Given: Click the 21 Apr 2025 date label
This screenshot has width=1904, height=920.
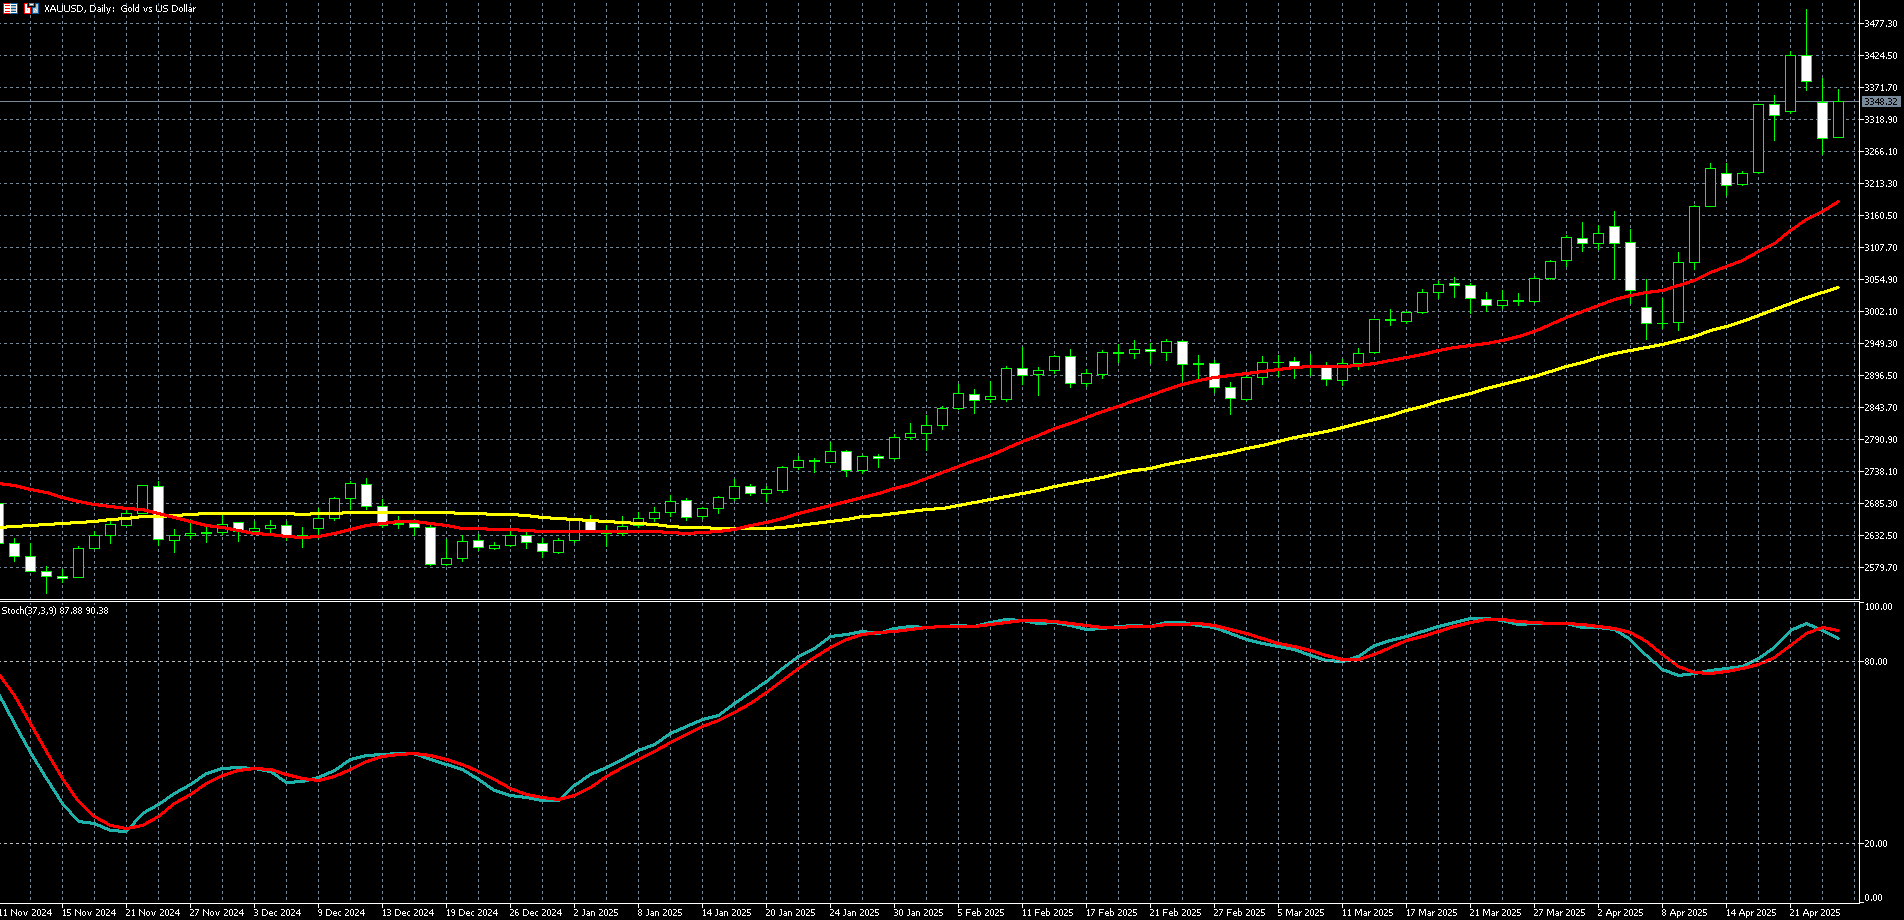Looking at the screenshot, I should point(1814,912).
